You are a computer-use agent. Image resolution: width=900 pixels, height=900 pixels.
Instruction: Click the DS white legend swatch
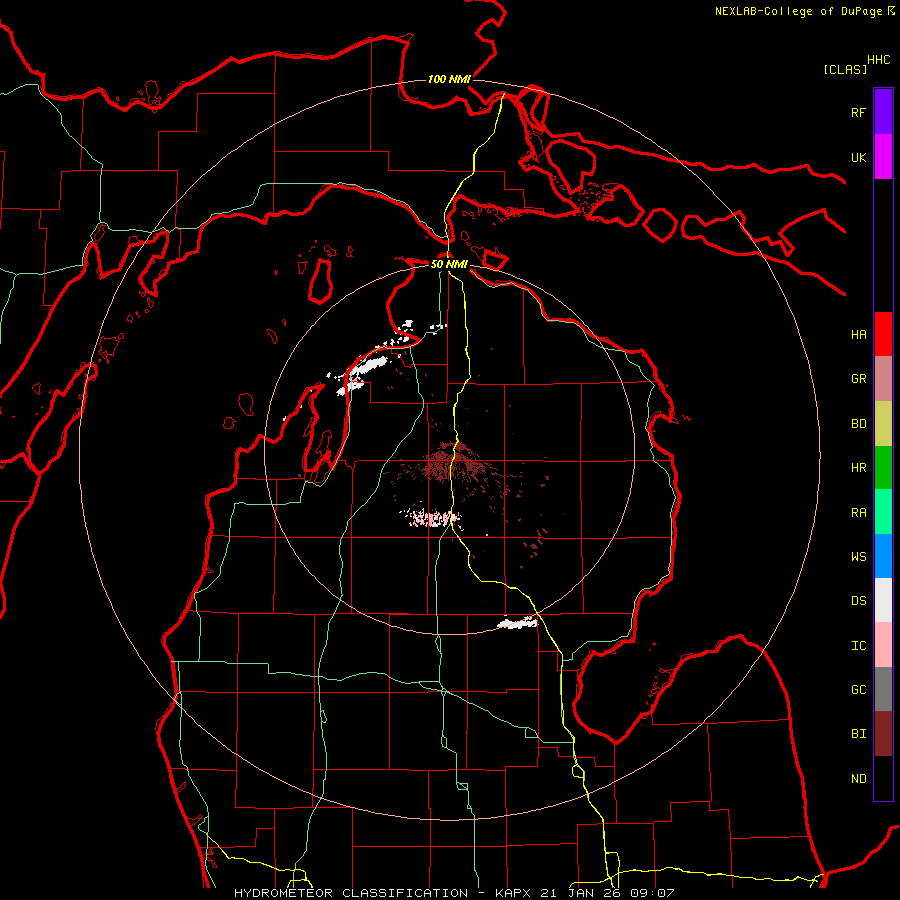point(883,600)
